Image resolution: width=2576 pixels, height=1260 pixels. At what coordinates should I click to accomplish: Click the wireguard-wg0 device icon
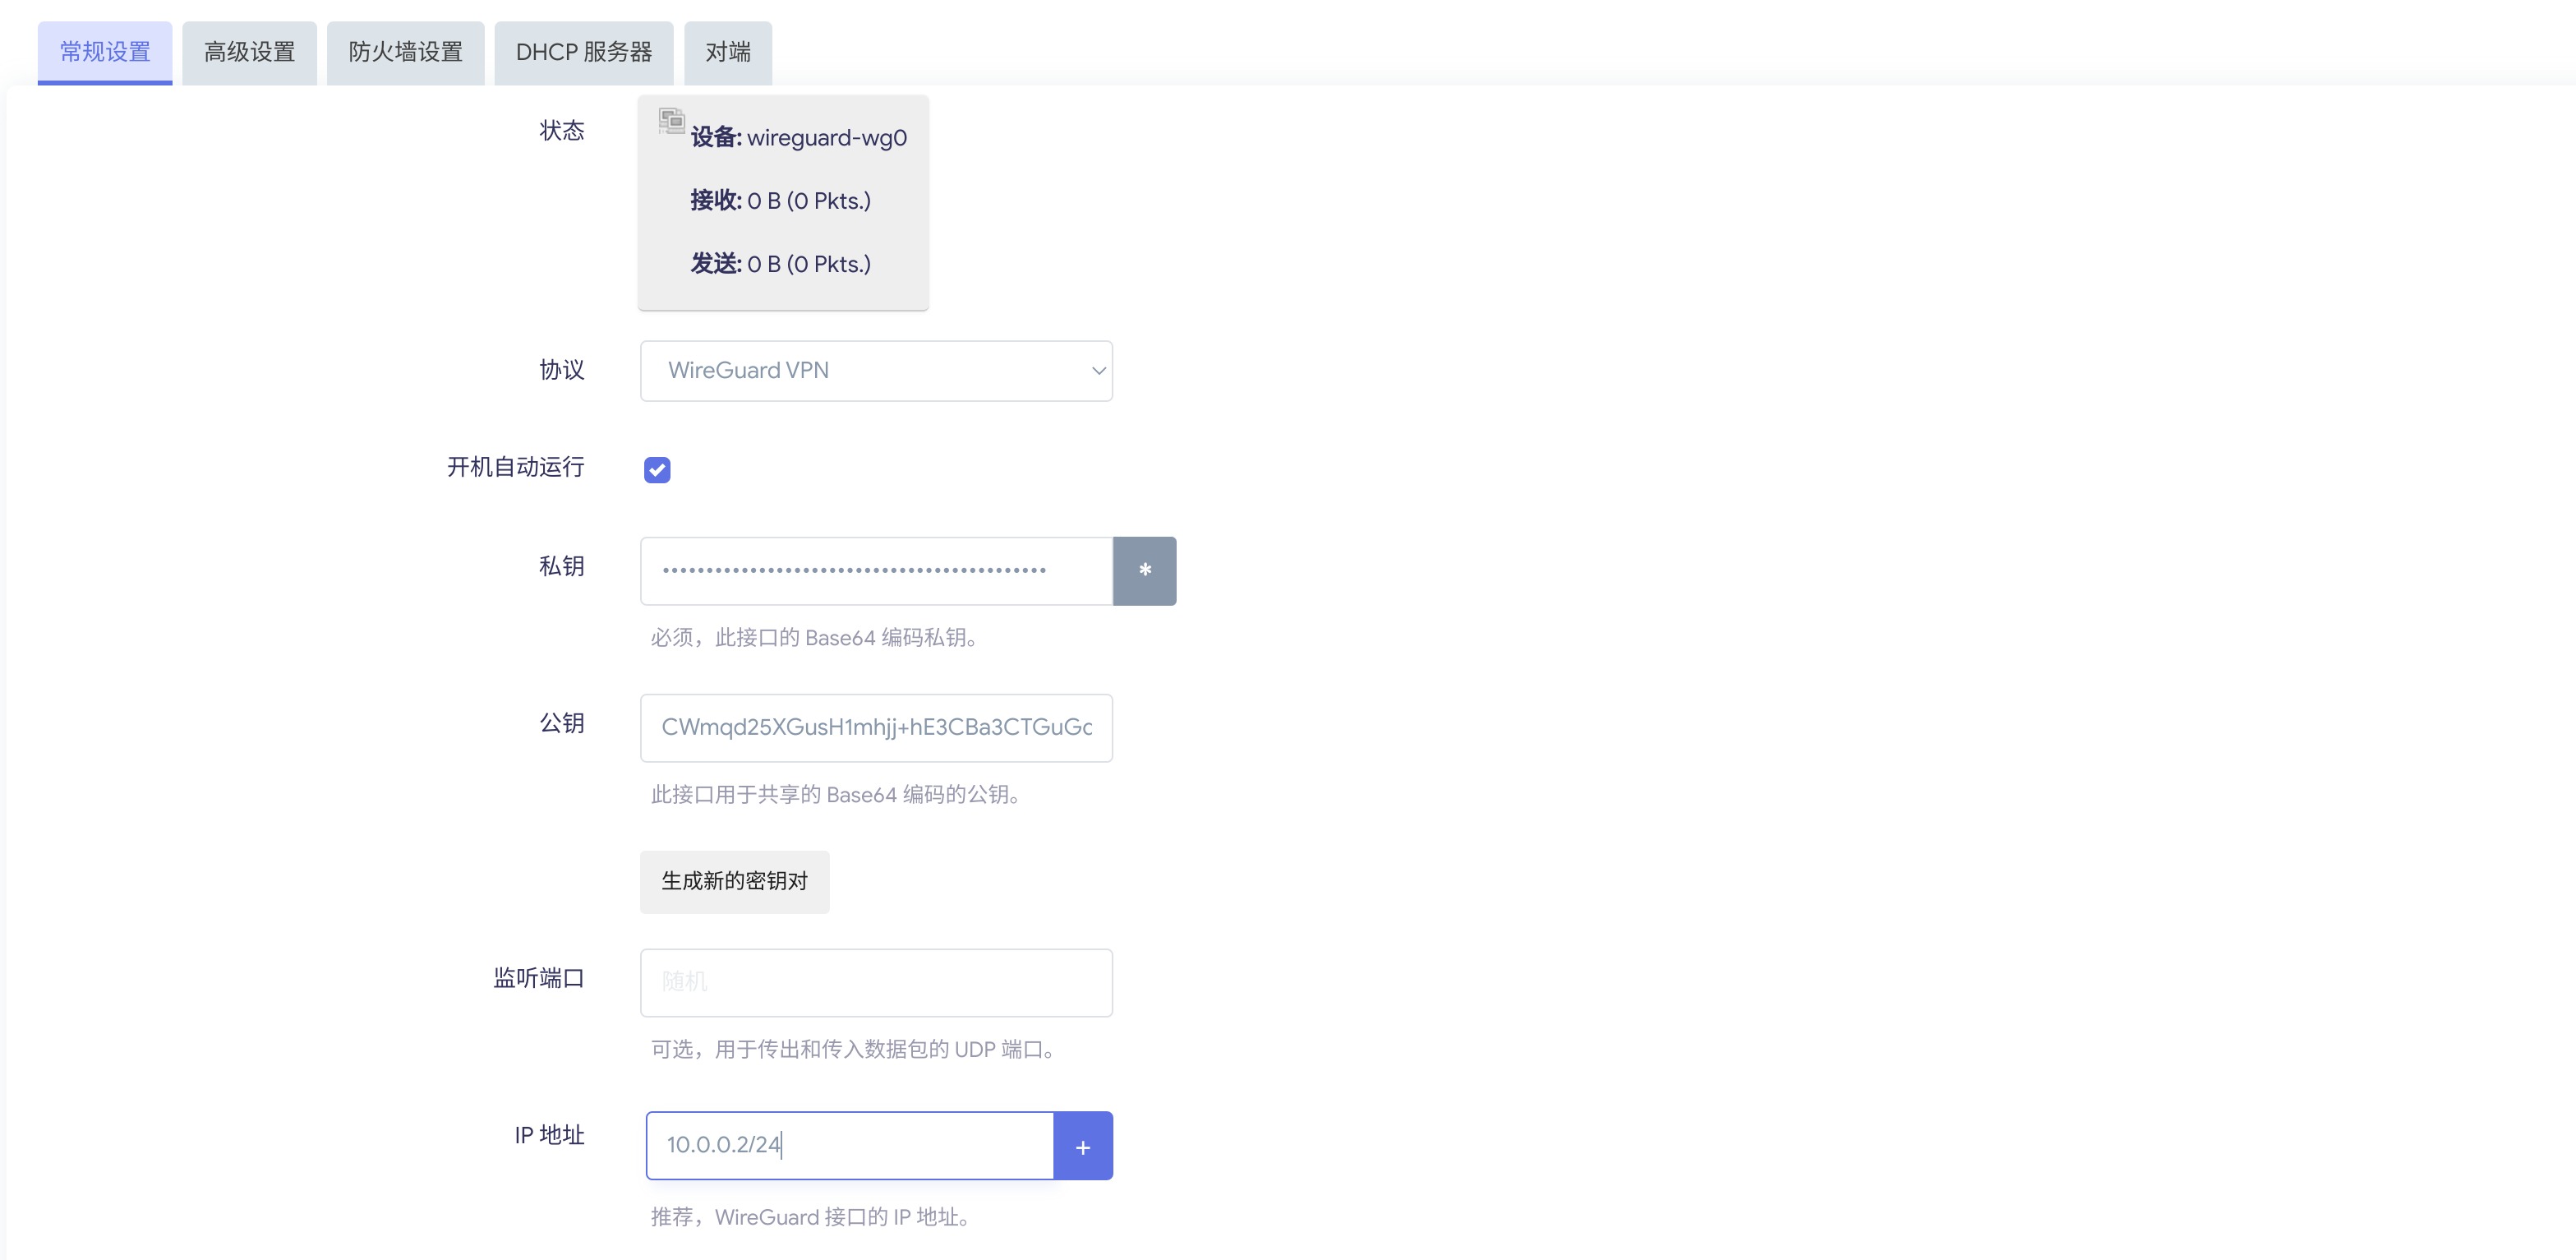(x=671, y=121)
